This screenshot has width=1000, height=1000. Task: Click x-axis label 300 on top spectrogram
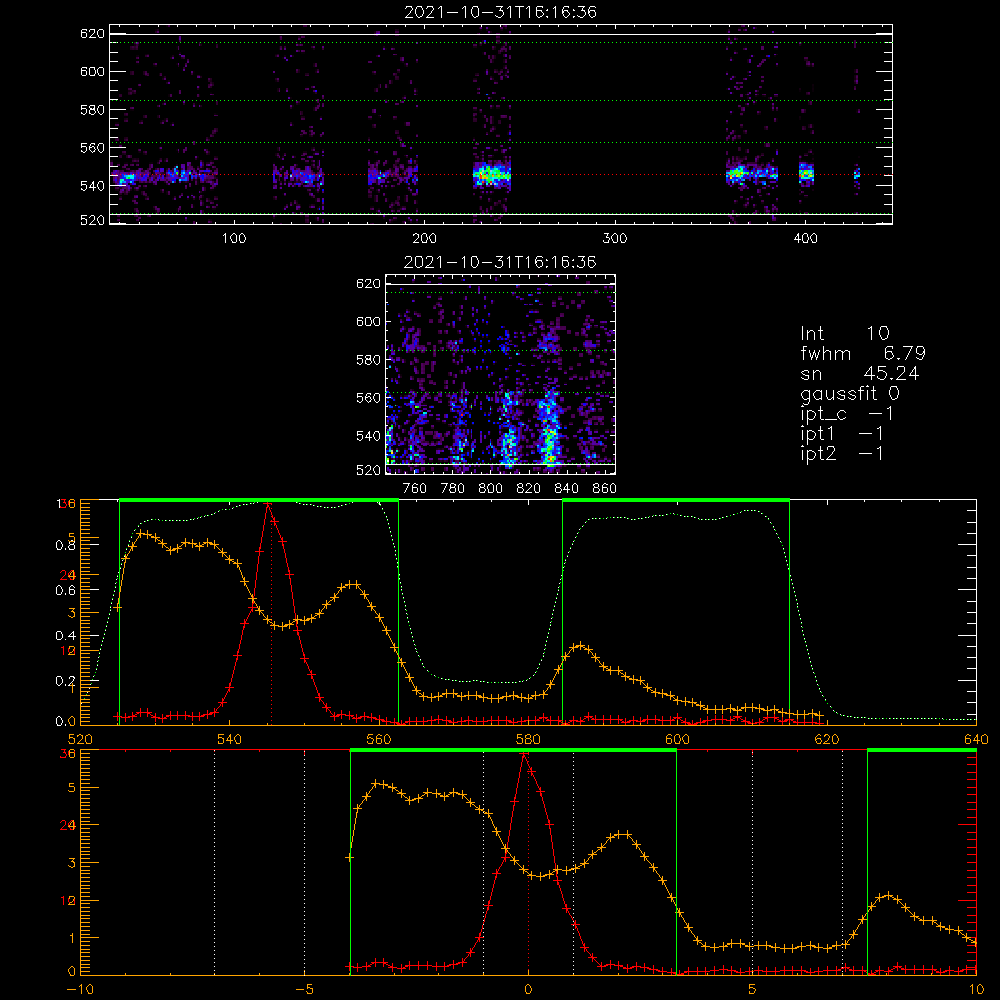point(615,239)
